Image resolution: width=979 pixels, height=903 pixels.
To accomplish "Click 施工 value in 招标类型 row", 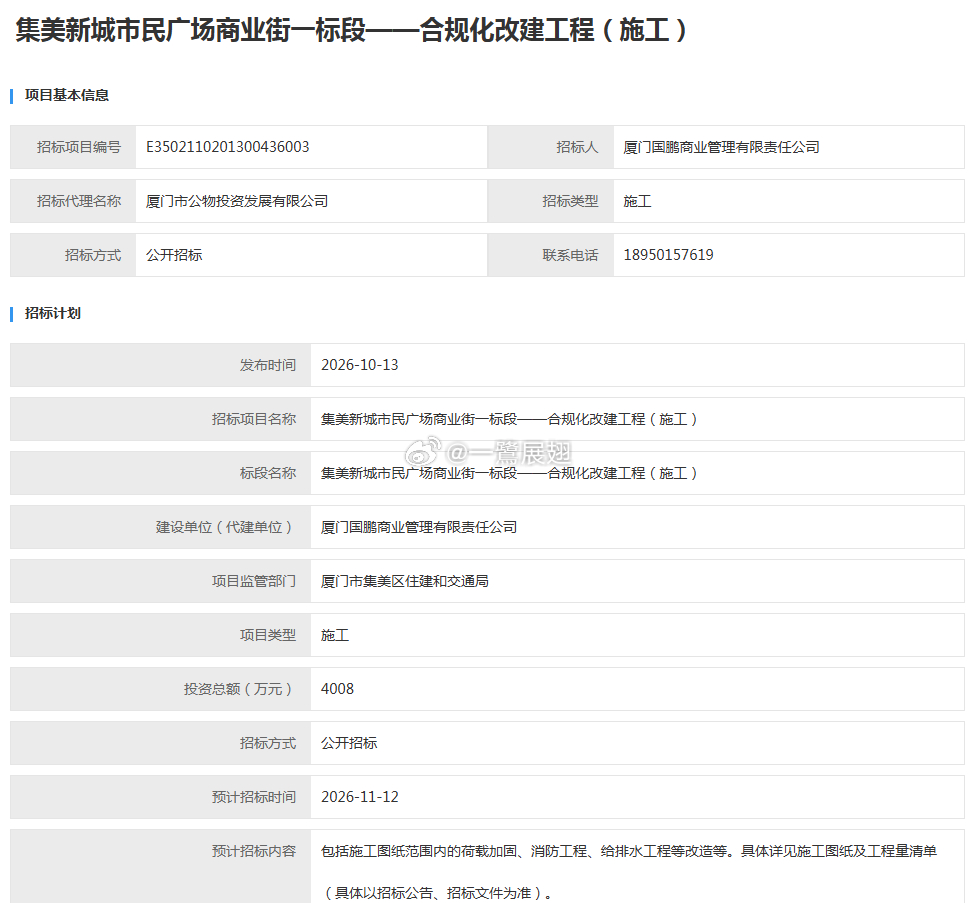I will (637, 201).
